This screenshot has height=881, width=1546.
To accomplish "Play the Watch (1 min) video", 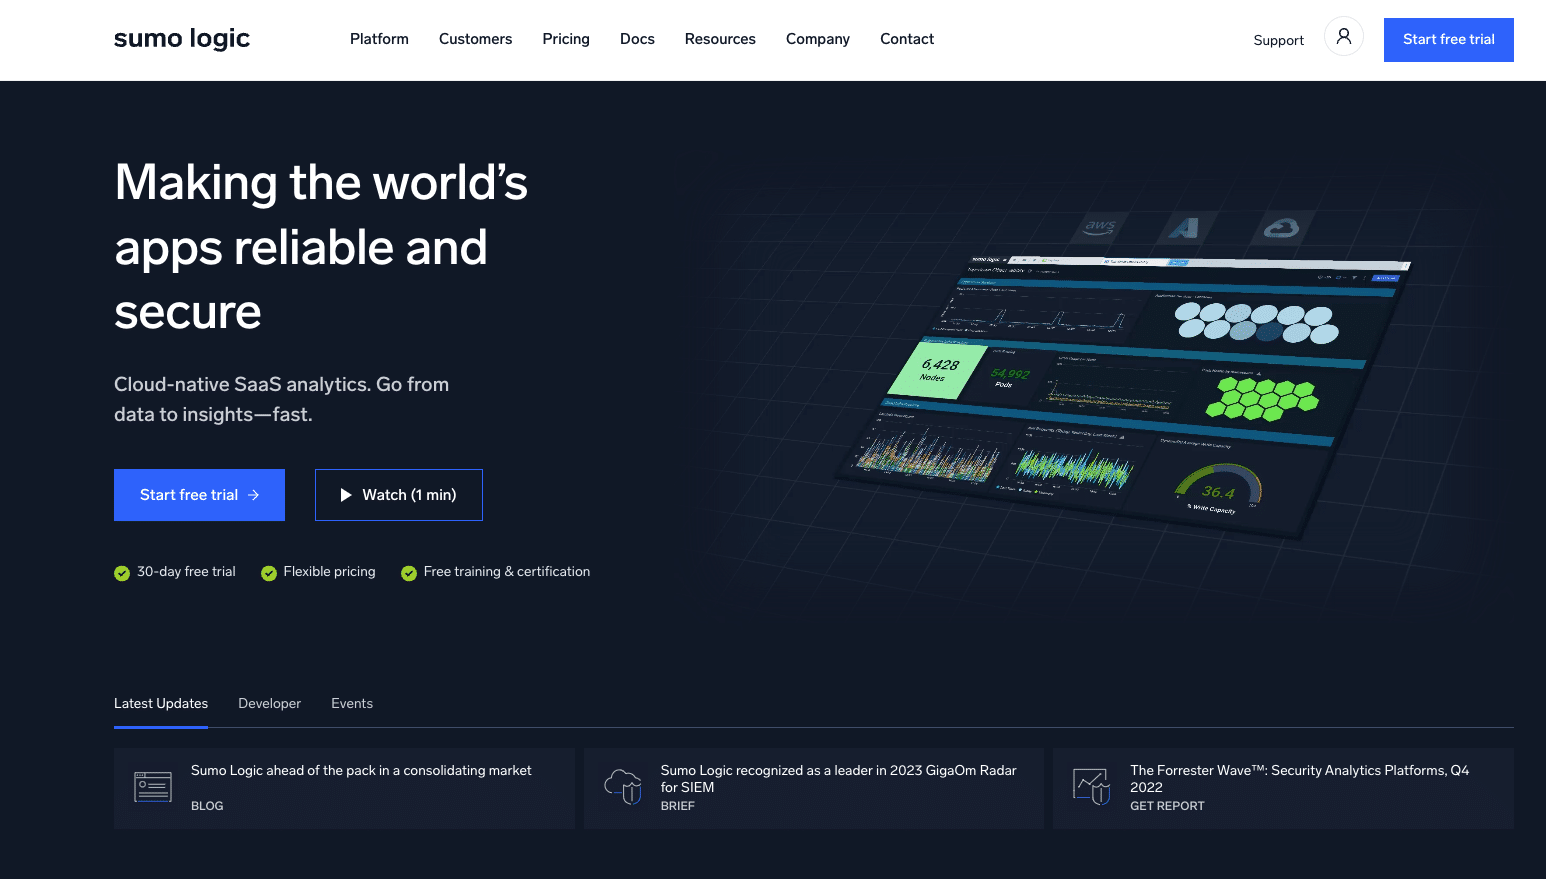I will [x=399, y=495].
